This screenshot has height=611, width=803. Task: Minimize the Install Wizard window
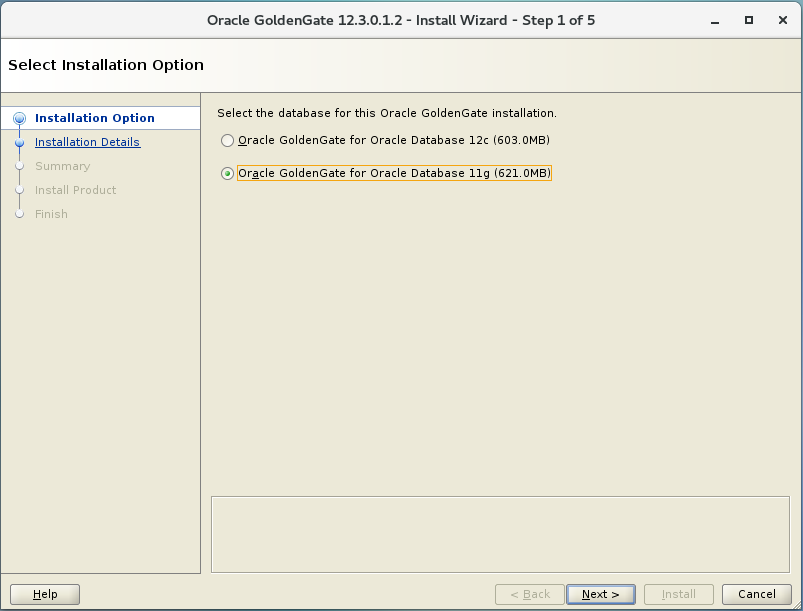[715, 20]
